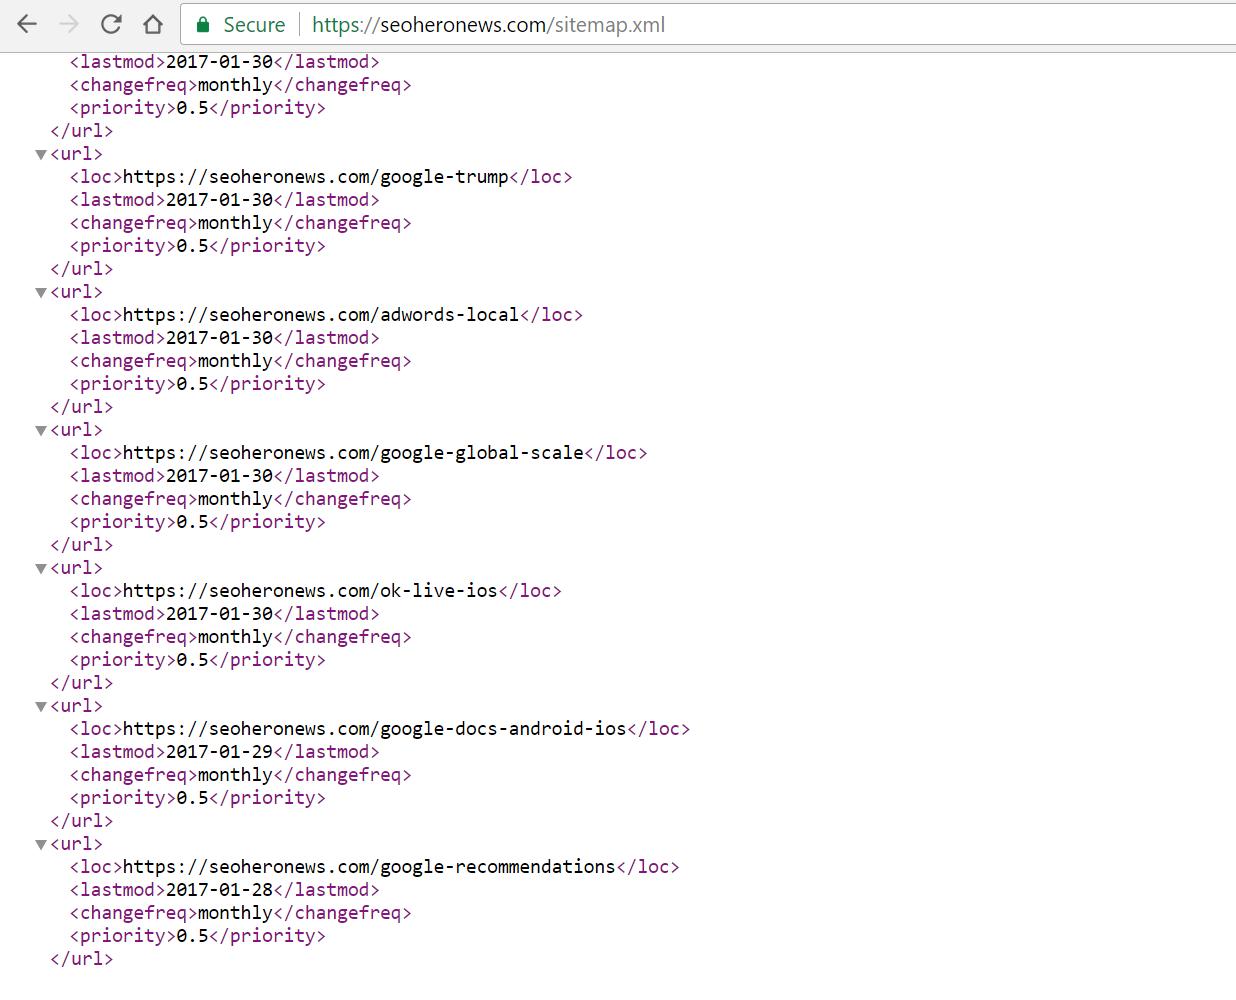Viewport: 1236px width, 1000px height.
Task: Click priority 0.5 under google-docs-android-ios
Action: click(197, 798)
